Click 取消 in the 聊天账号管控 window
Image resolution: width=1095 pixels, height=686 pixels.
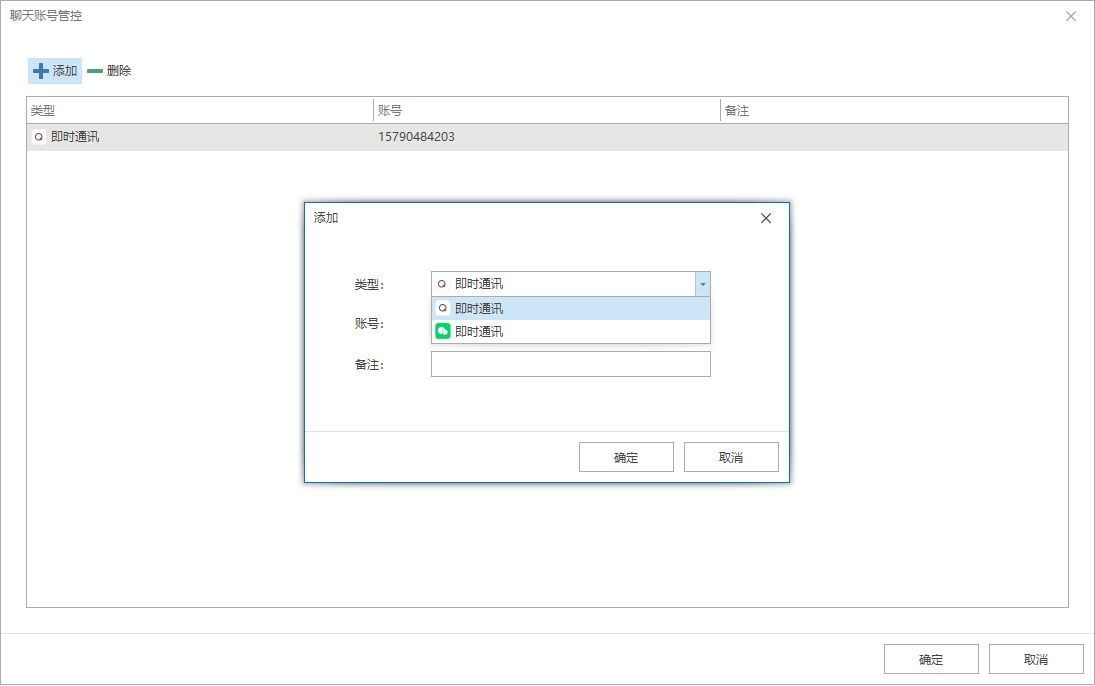[1036, 659]
